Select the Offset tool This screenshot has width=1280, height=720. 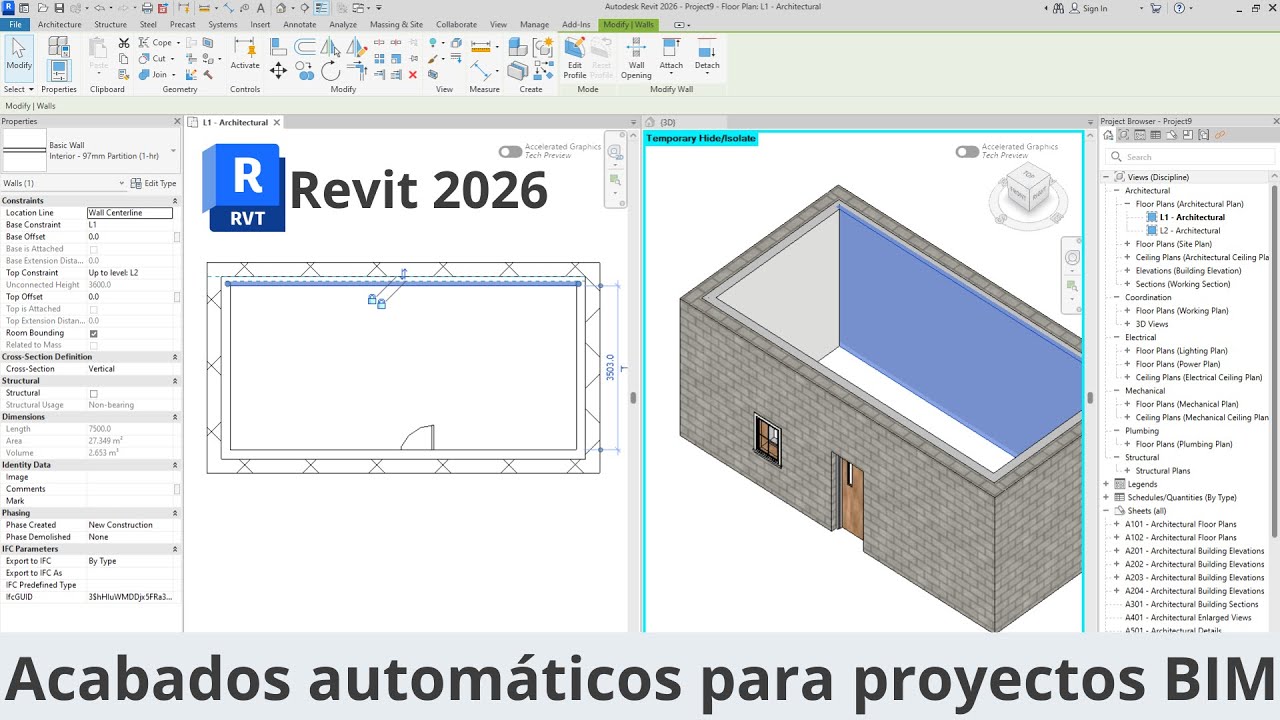point(304,45)
